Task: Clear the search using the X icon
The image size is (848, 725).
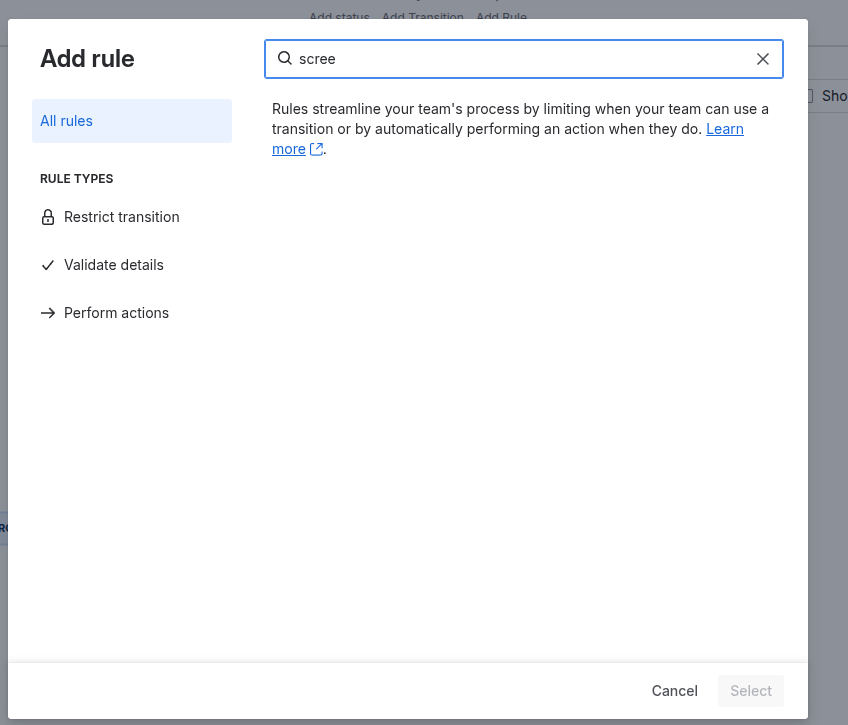Action: click(763, 59)
